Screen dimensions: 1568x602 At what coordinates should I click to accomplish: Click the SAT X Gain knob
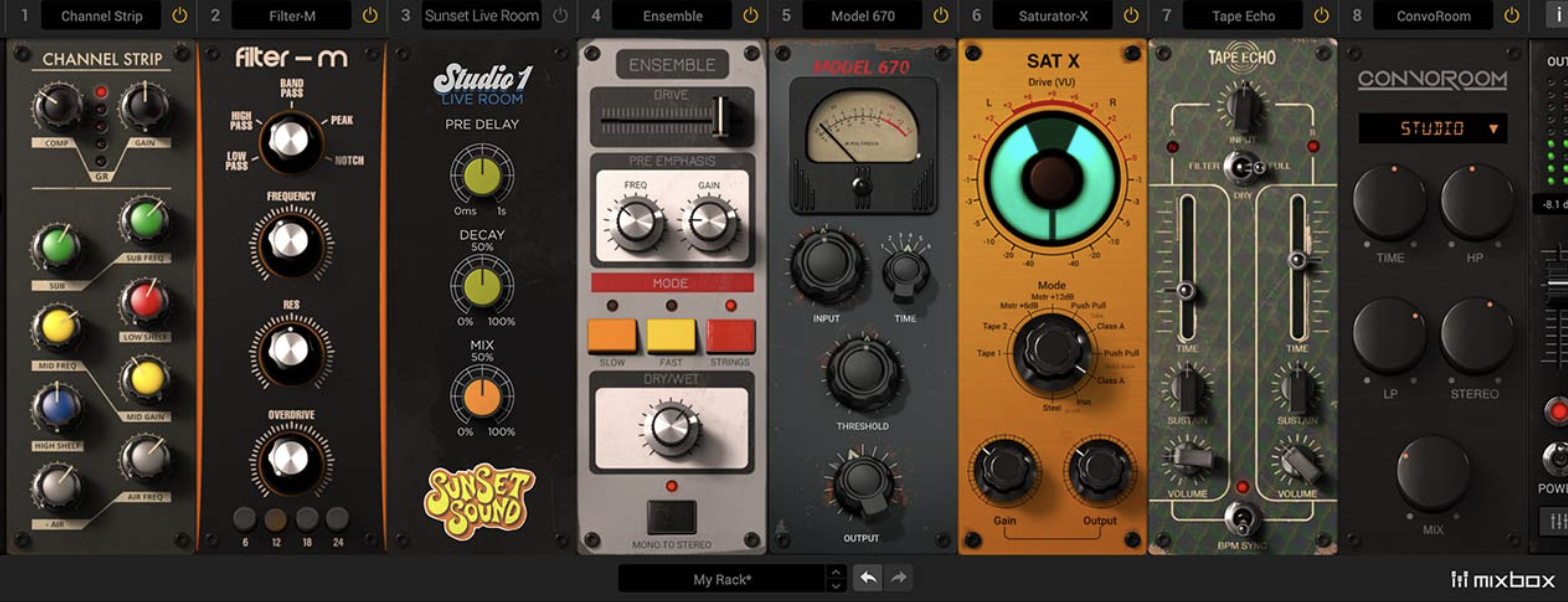tap(1006, 471)
